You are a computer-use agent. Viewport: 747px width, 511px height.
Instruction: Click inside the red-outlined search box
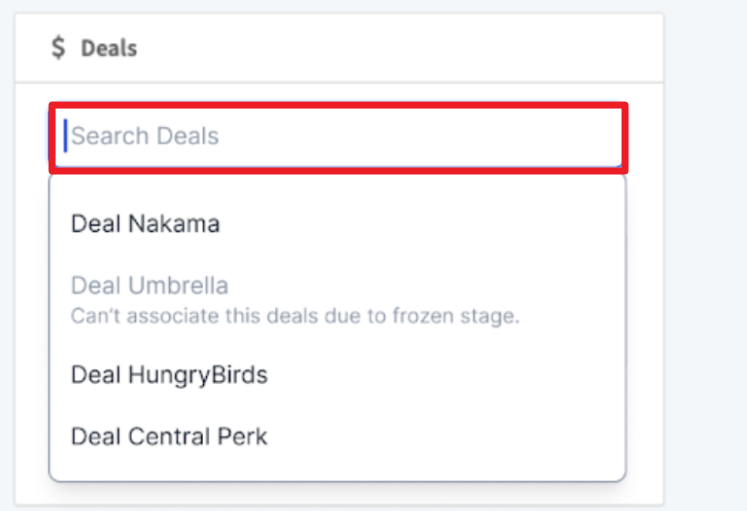(x=338, y=137)
